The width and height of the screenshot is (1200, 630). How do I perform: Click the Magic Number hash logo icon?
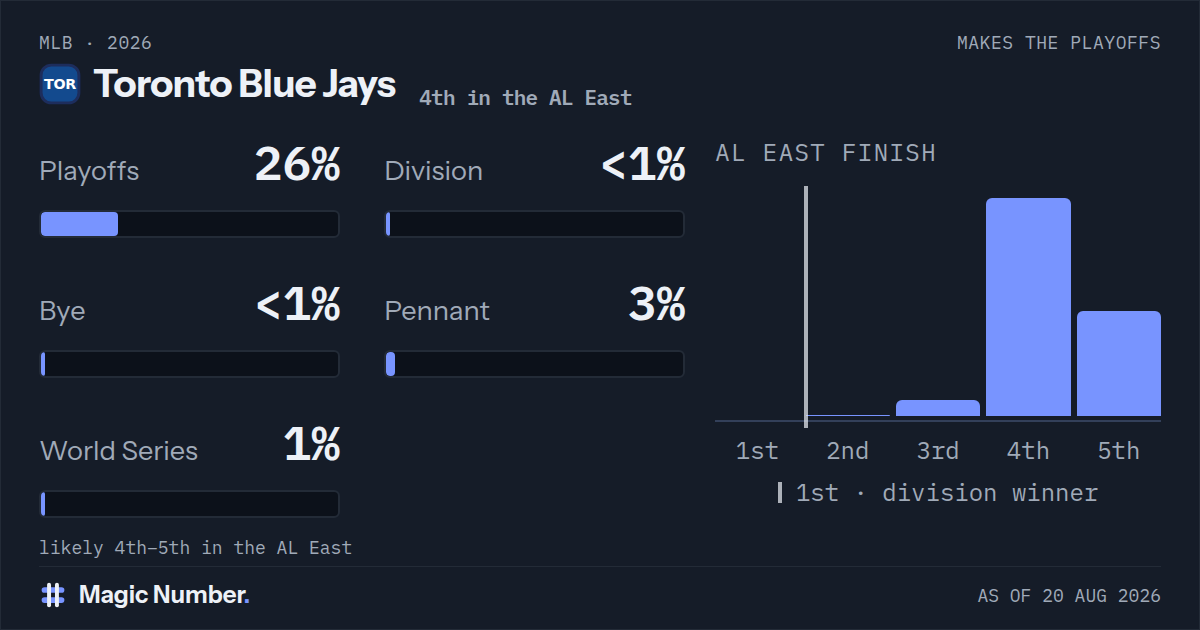click(x=53, y=595)
